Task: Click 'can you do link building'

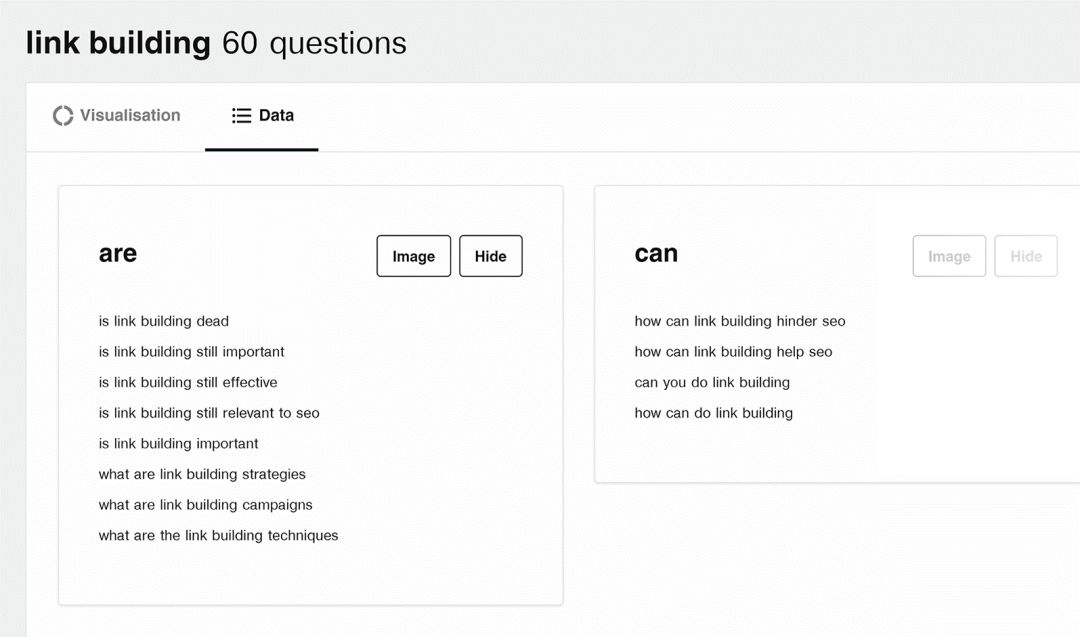Action: click(712, 382)
